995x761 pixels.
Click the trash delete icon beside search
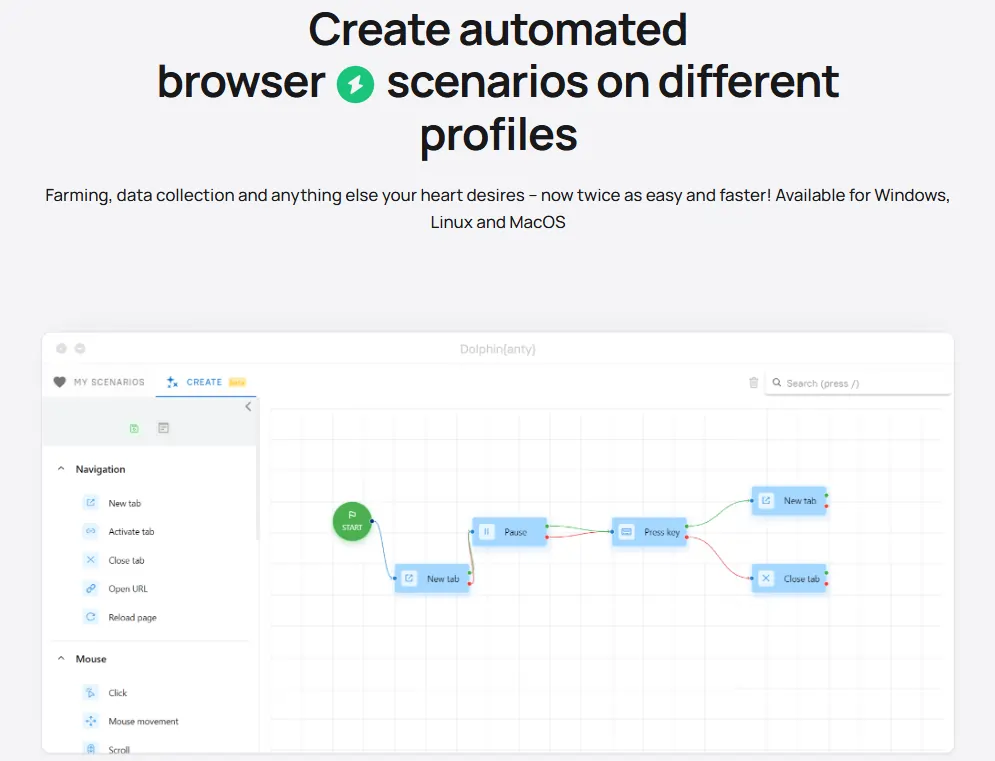[x=753, y=383]
